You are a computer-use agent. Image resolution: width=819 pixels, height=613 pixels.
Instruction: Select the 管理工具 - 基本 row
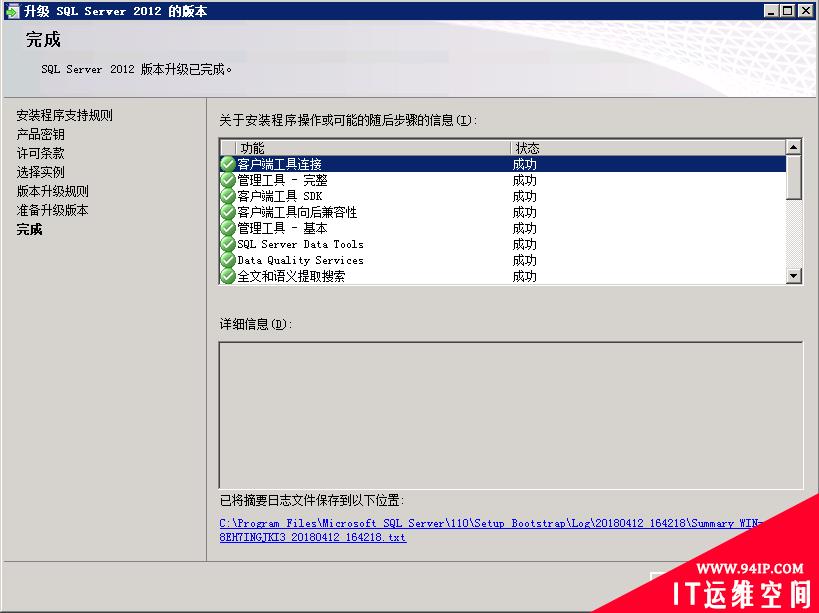click(502, 228)
